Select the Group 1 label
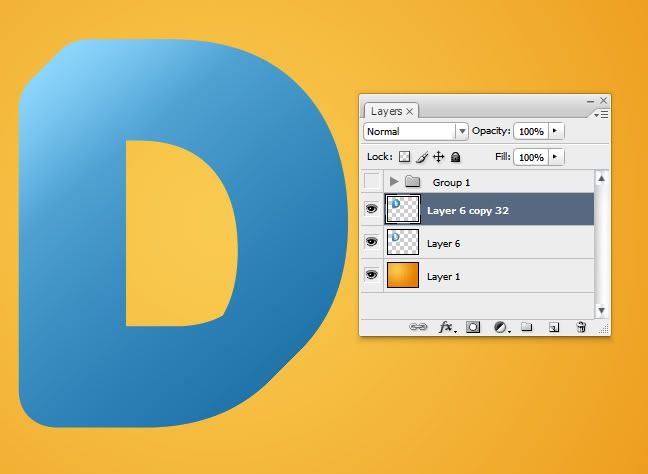The height and width of the screenshot is (474, 648). point(451,183)
